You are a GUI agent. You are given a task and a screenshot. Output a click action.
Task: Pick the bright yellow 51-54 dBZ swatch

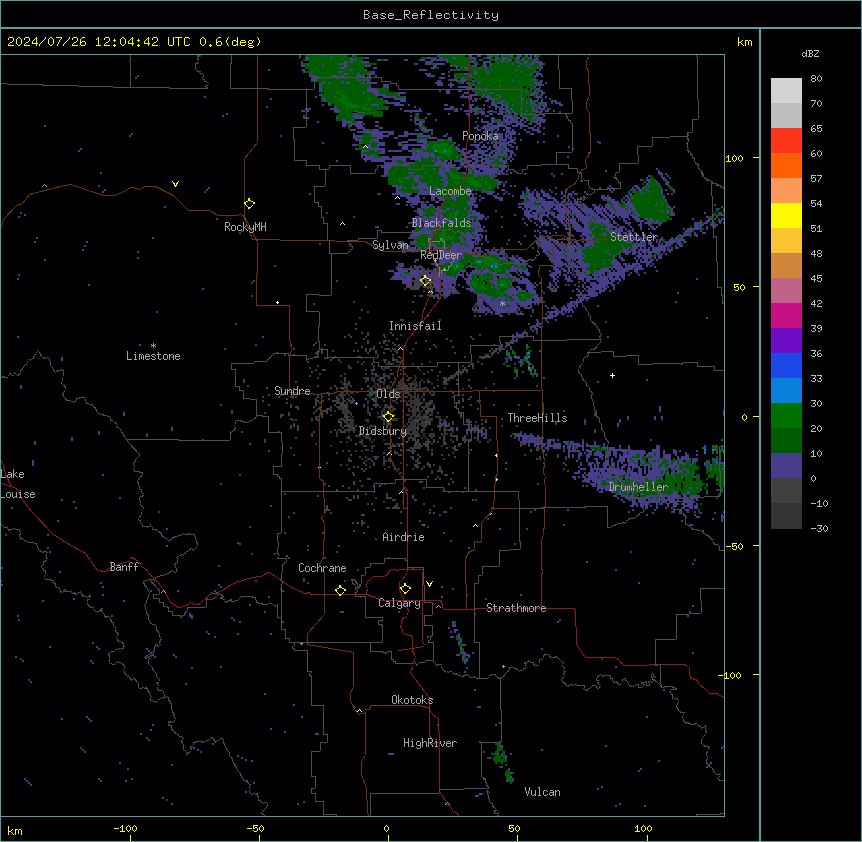tap(786, 215)
